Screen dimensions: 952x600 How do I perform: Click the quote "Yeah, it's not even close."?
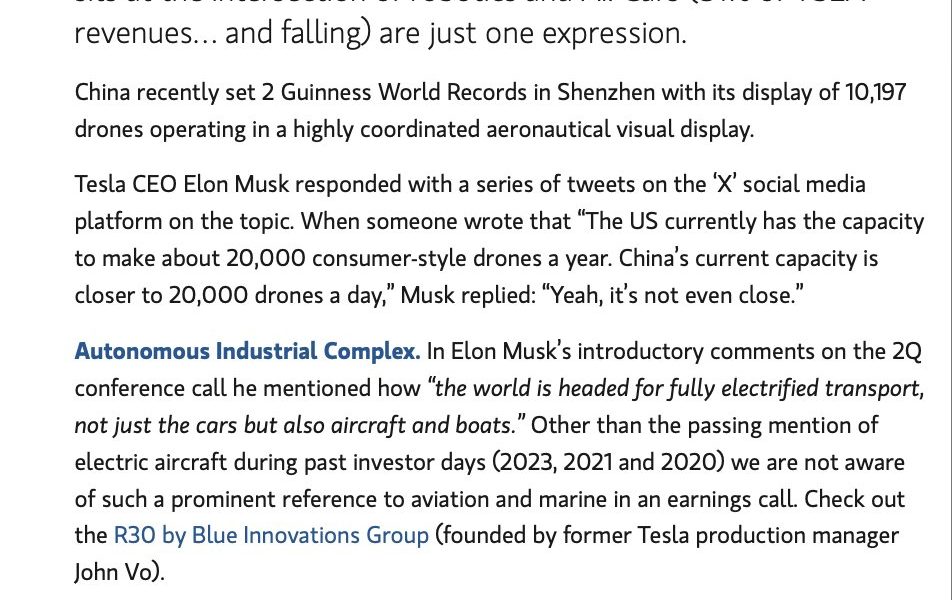tap(673, 295)
